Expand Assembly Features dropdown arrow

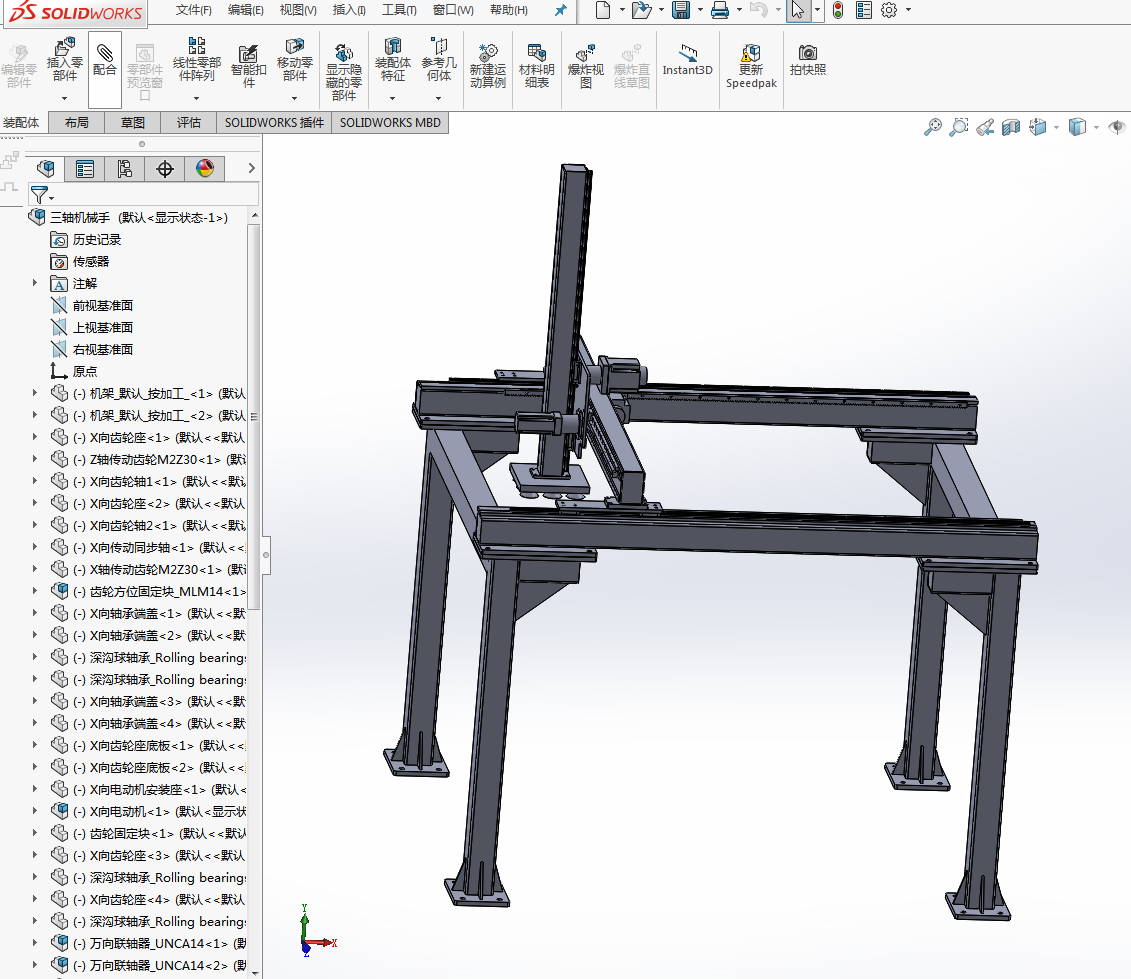[392, 98]
